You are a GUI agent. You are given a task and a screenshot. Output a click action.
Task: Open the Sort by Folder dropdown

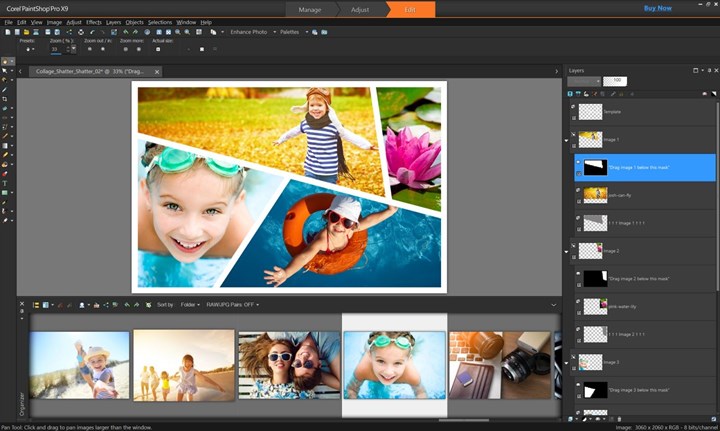189,304
